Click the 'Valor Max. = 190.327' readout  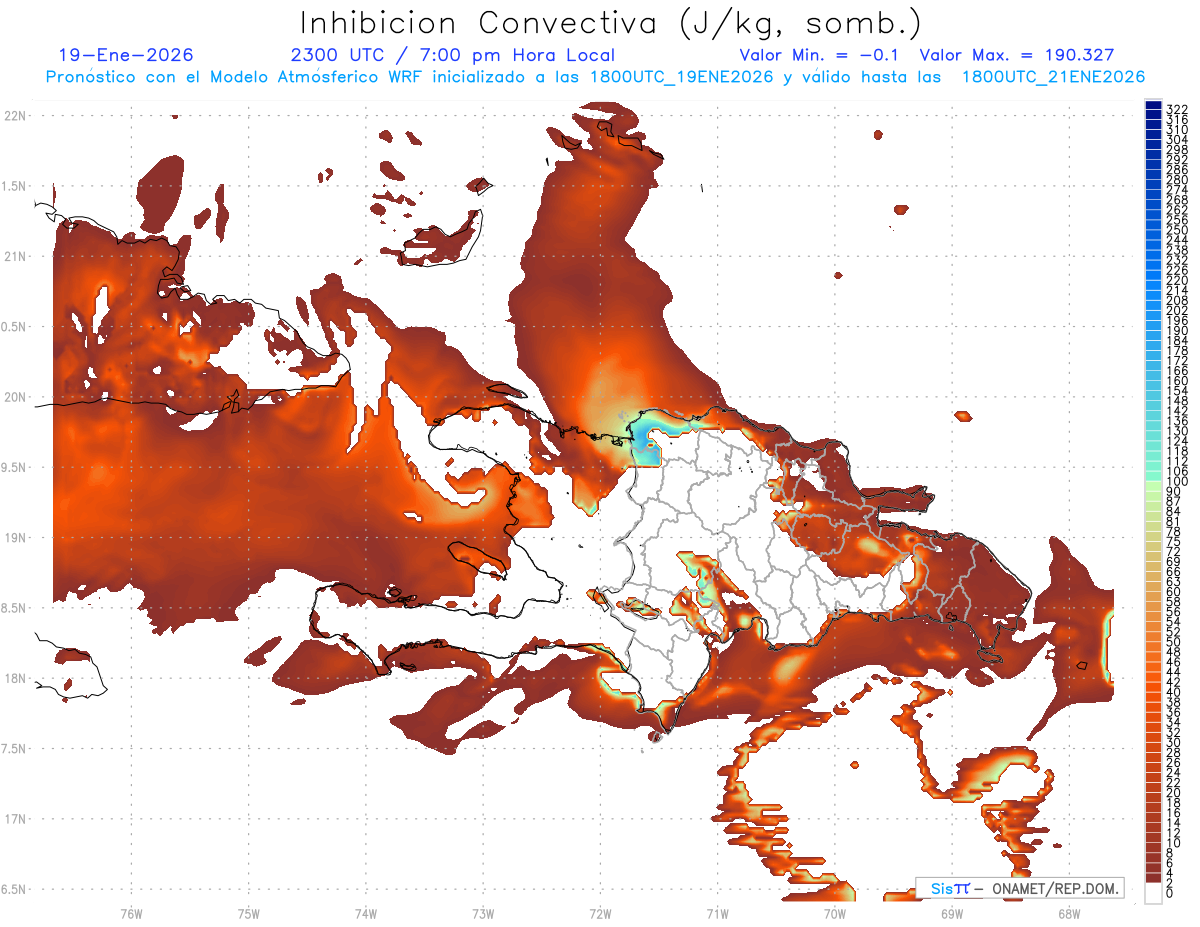click(1017, 56)
